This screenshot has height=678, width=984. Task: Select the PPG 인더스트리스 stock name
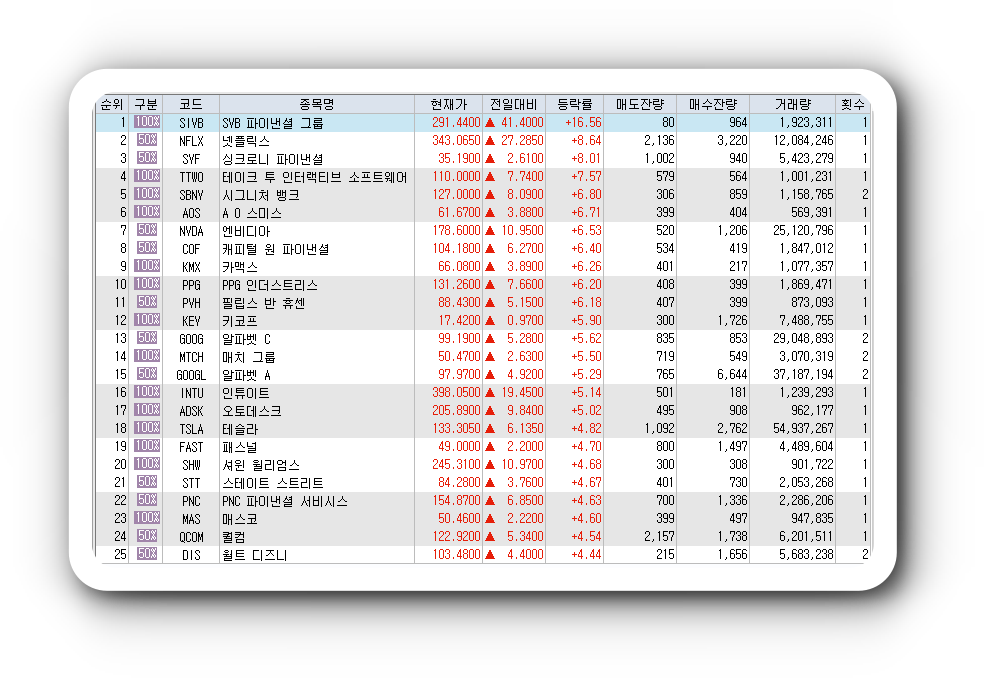coord(270,285)
